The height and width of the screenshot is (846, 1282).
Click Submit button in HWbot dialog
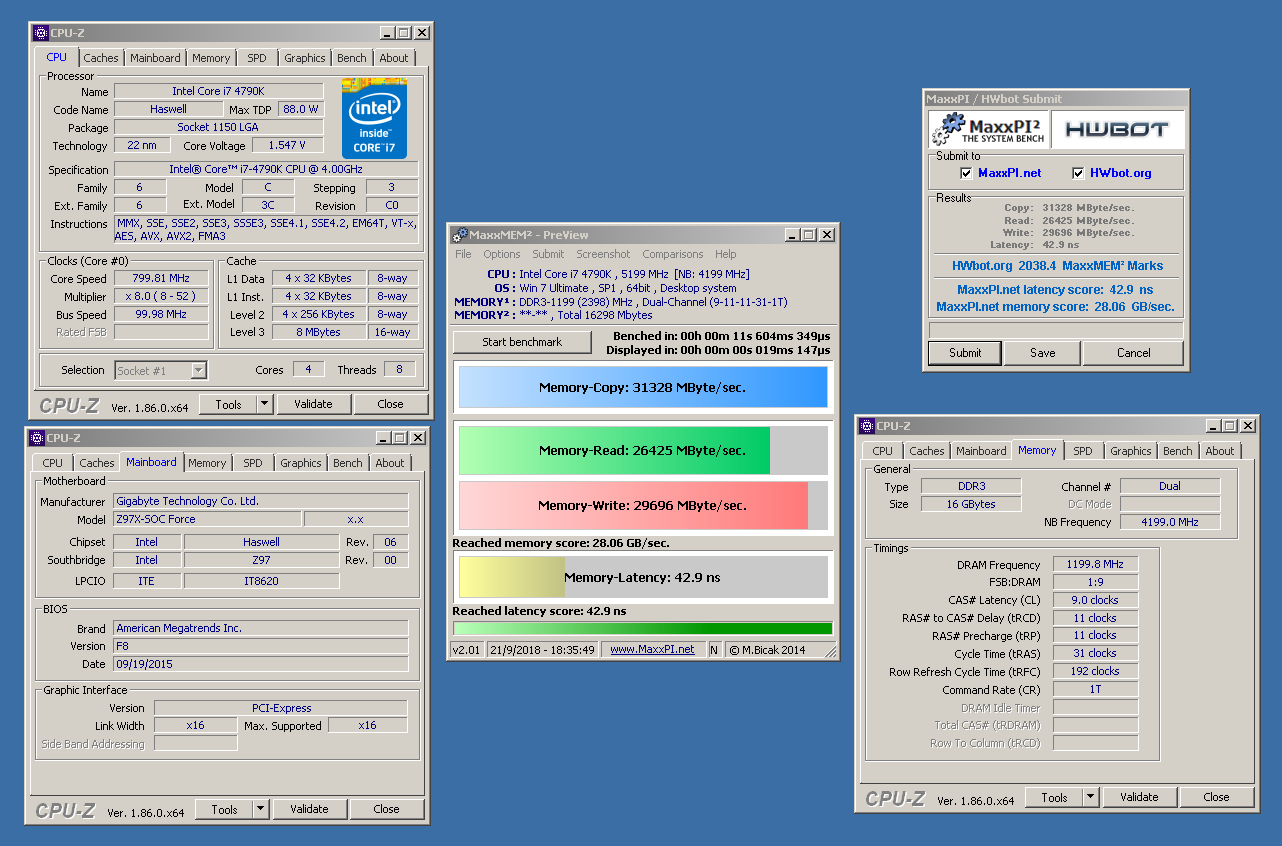[965, 352]
